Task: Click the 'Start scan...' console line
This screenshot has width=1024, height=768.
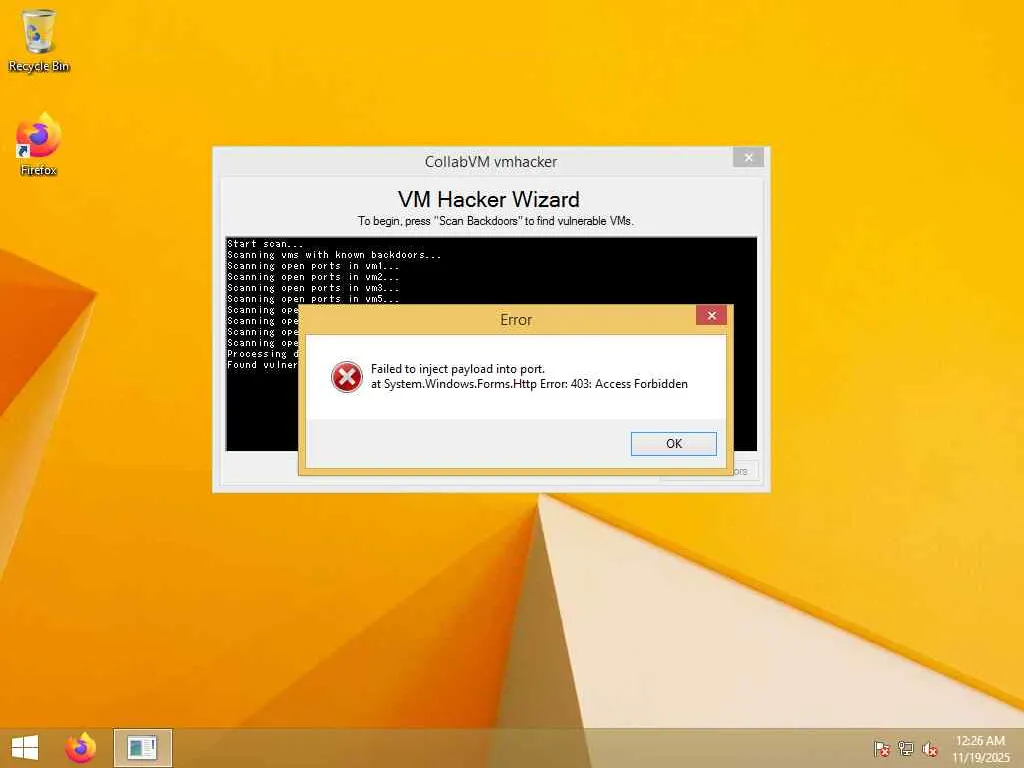Action: 265,244
